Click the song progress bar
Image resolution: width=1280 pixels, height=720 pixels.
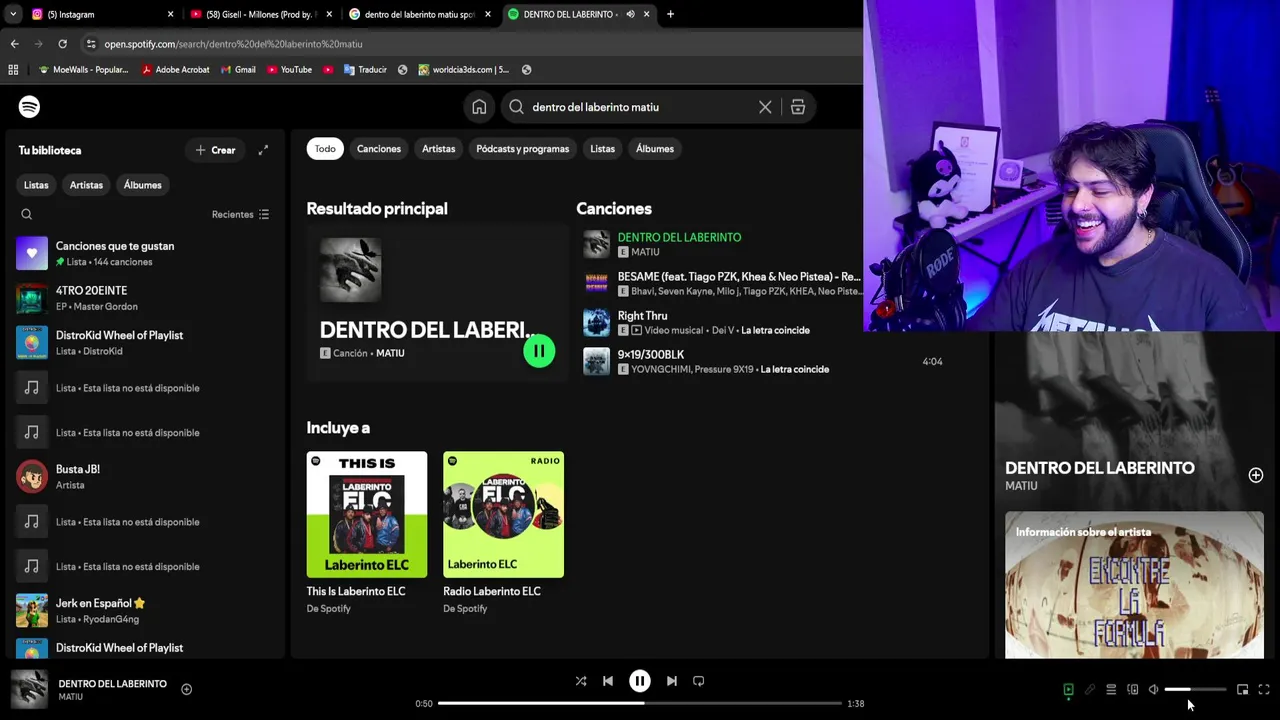pyautogui.click(x=640, y=703)
